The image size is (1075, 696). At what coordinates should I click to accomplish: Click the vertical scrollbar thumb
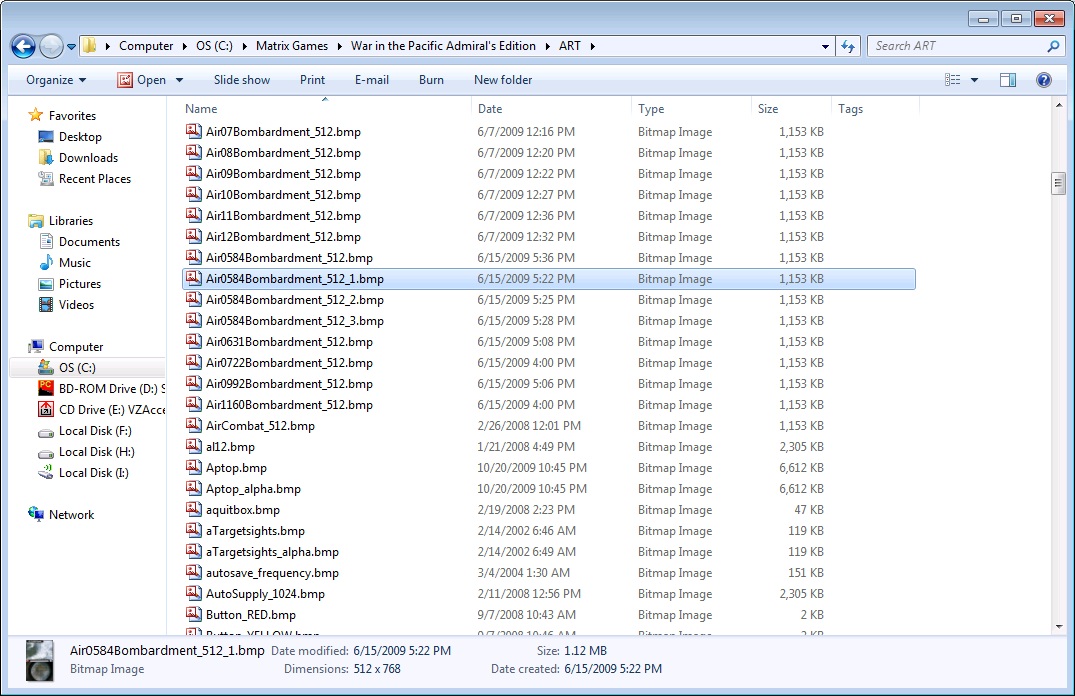[1058, 183]
